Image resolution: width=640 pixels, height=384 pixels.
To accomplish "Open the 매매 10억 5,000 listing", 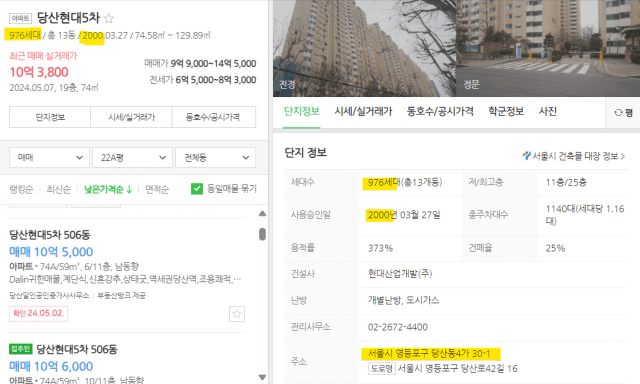I will (51, 252).
